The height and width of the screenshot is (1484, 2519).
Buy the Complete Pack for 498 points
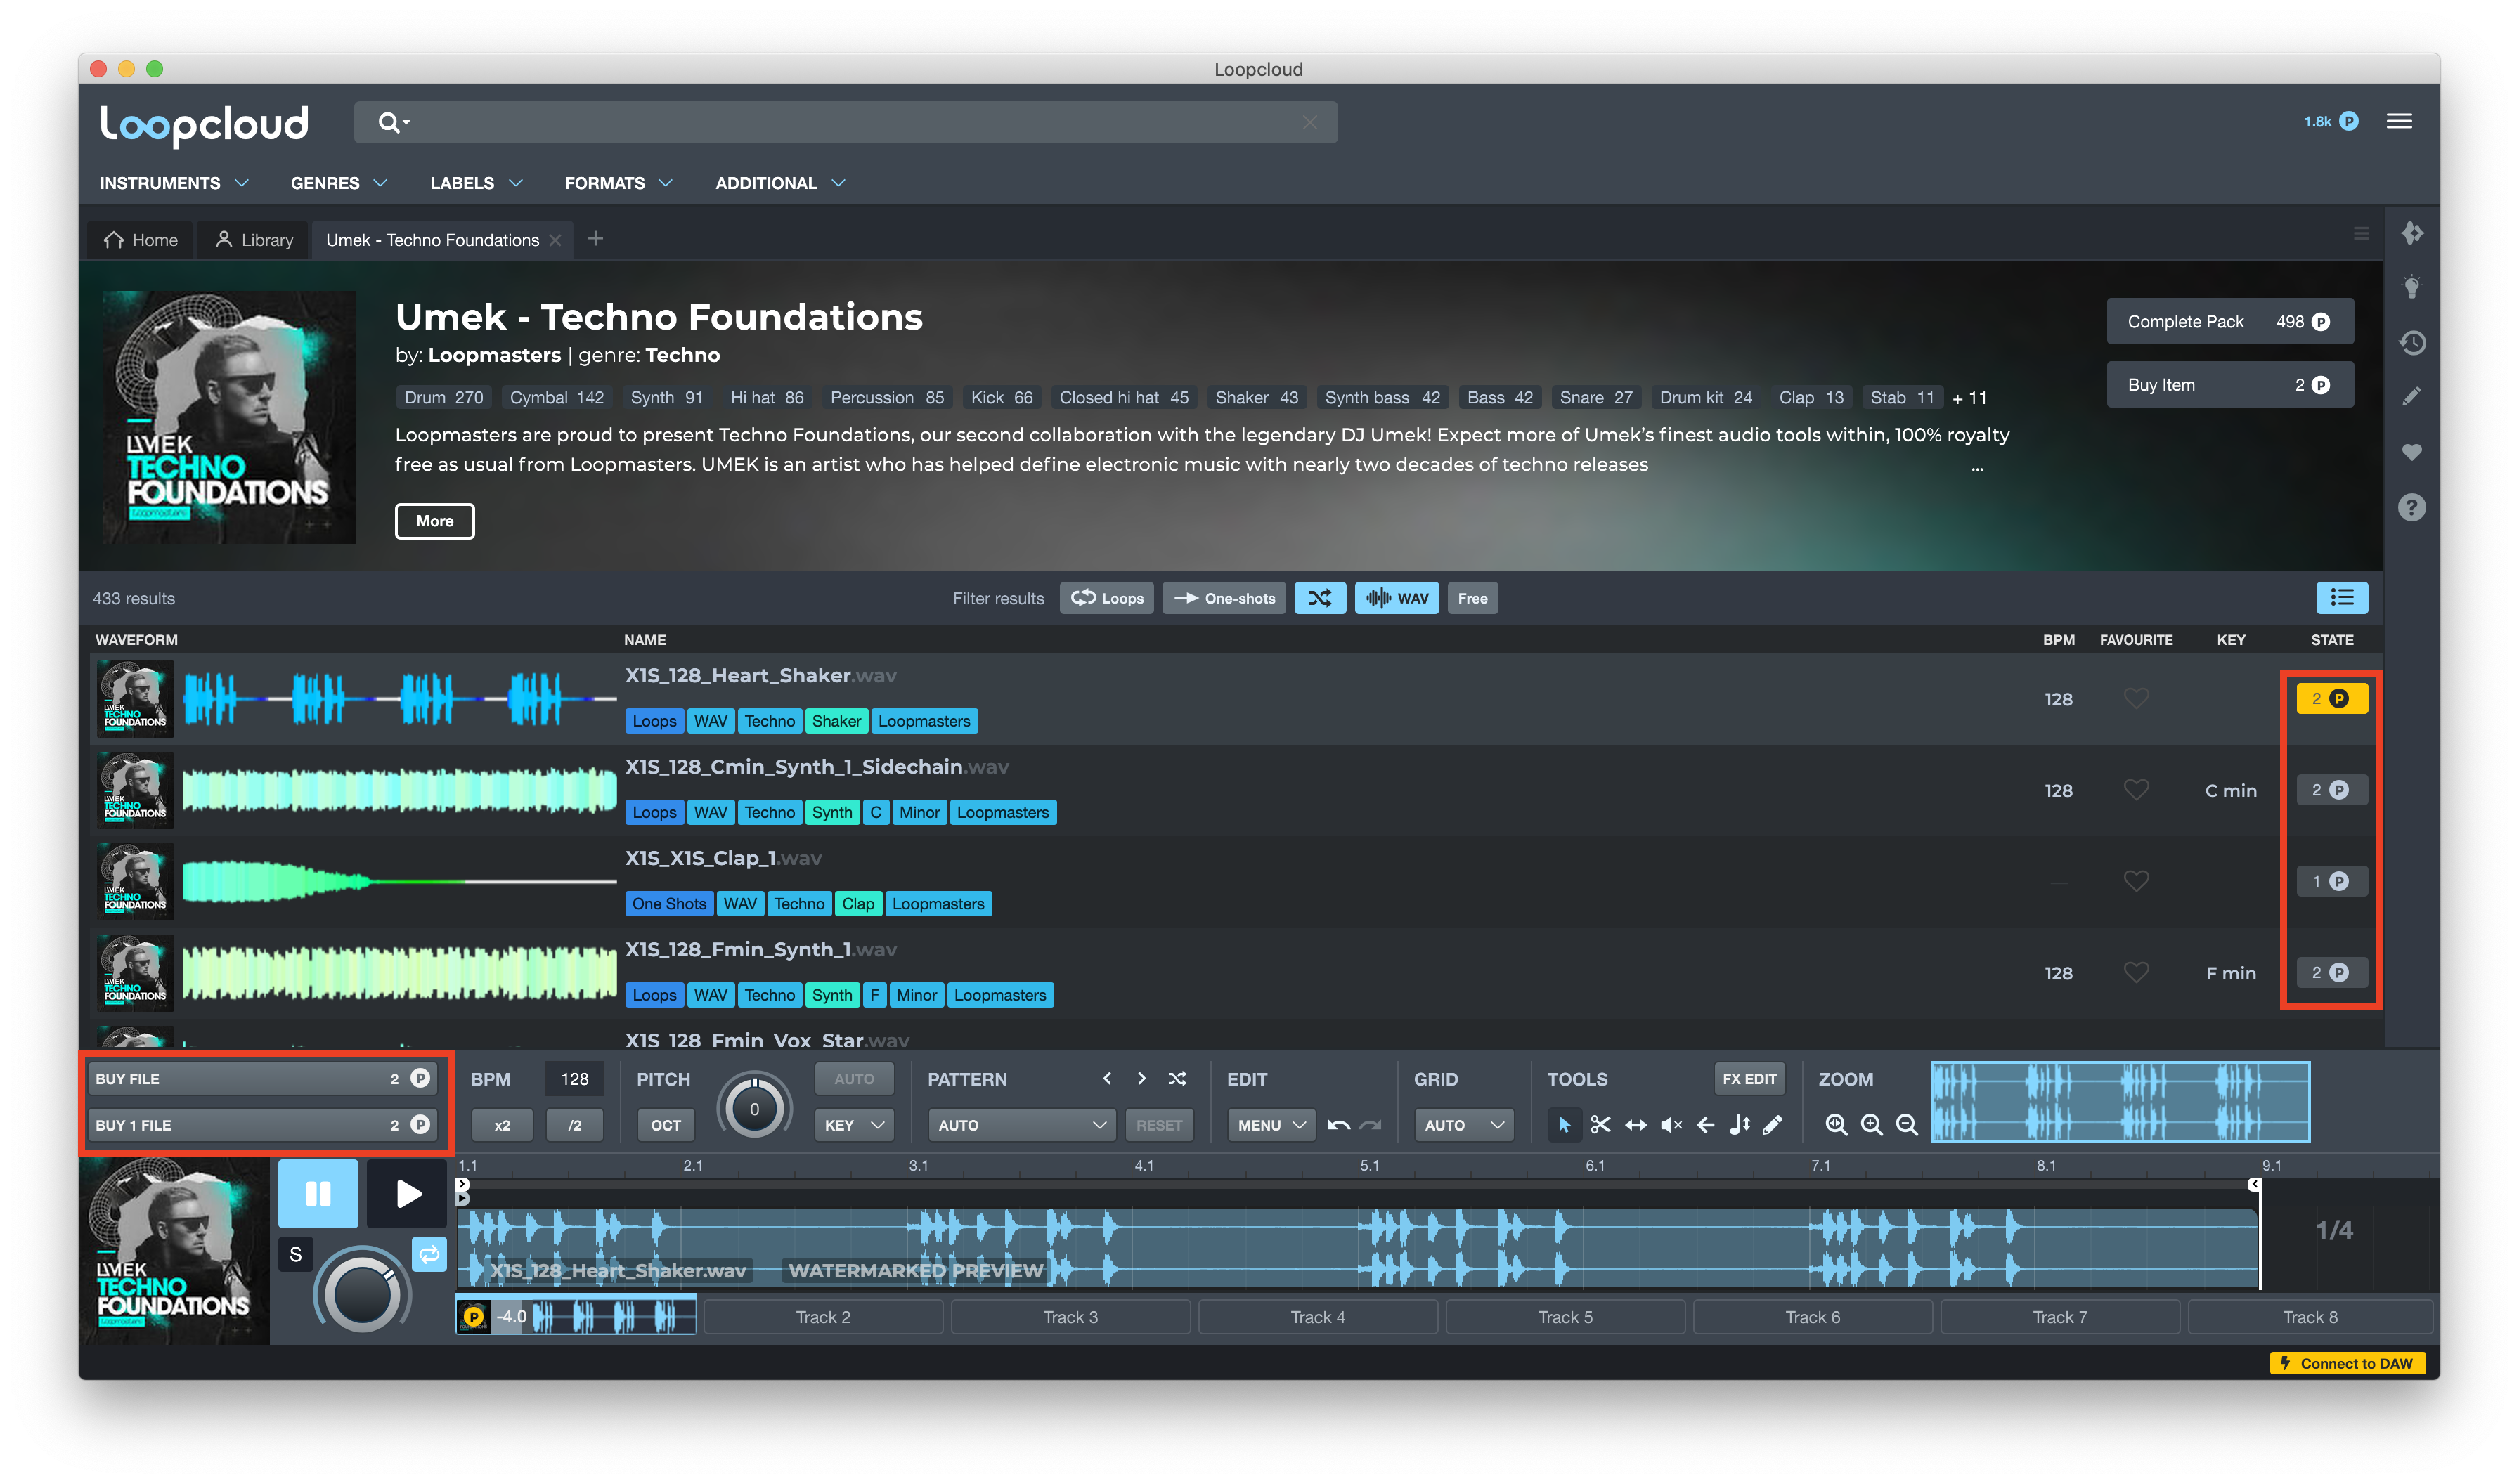(x=2229, y=321)
